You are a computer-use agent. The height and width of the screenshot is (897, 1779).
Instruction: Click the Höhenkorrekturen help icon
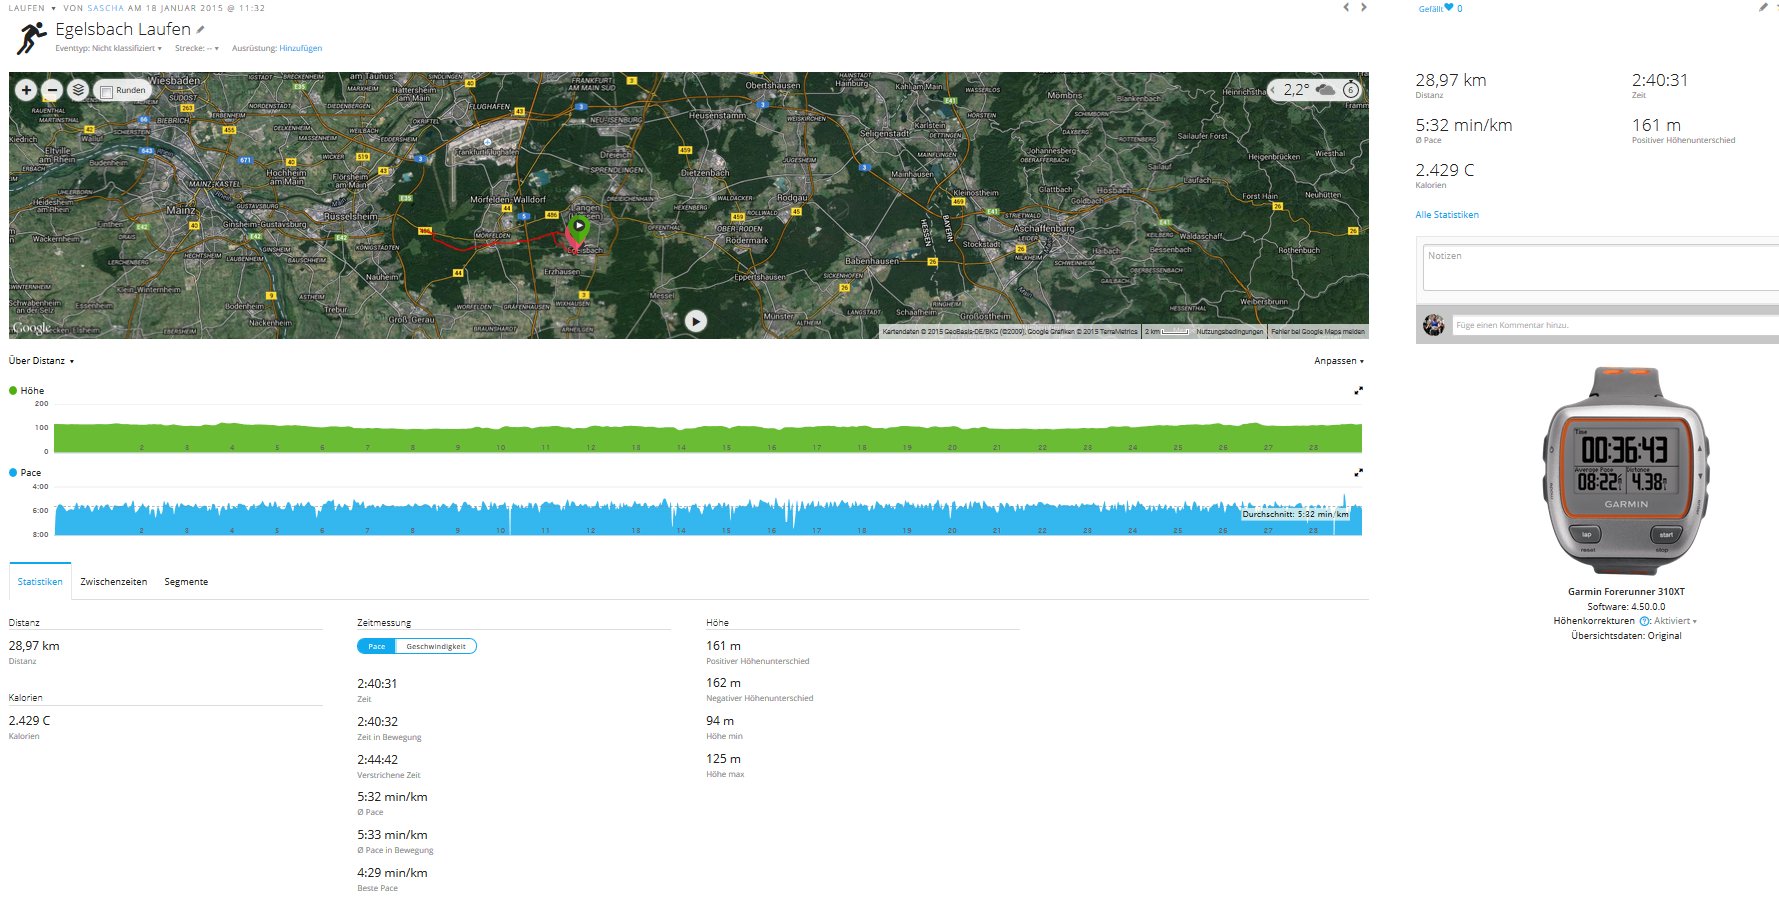(x=1645, y=621)
